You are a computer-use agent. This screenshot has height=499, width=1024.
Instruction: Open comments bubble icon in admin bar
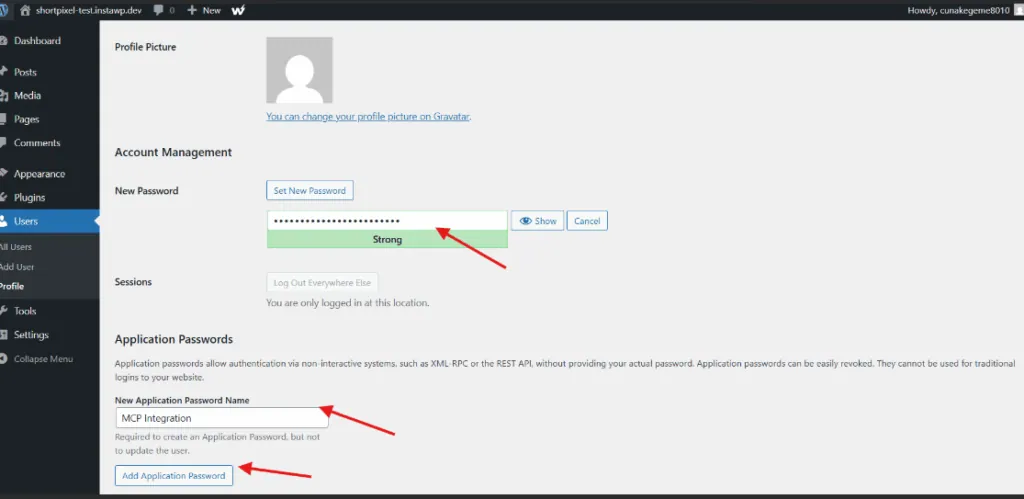[159, 10]
